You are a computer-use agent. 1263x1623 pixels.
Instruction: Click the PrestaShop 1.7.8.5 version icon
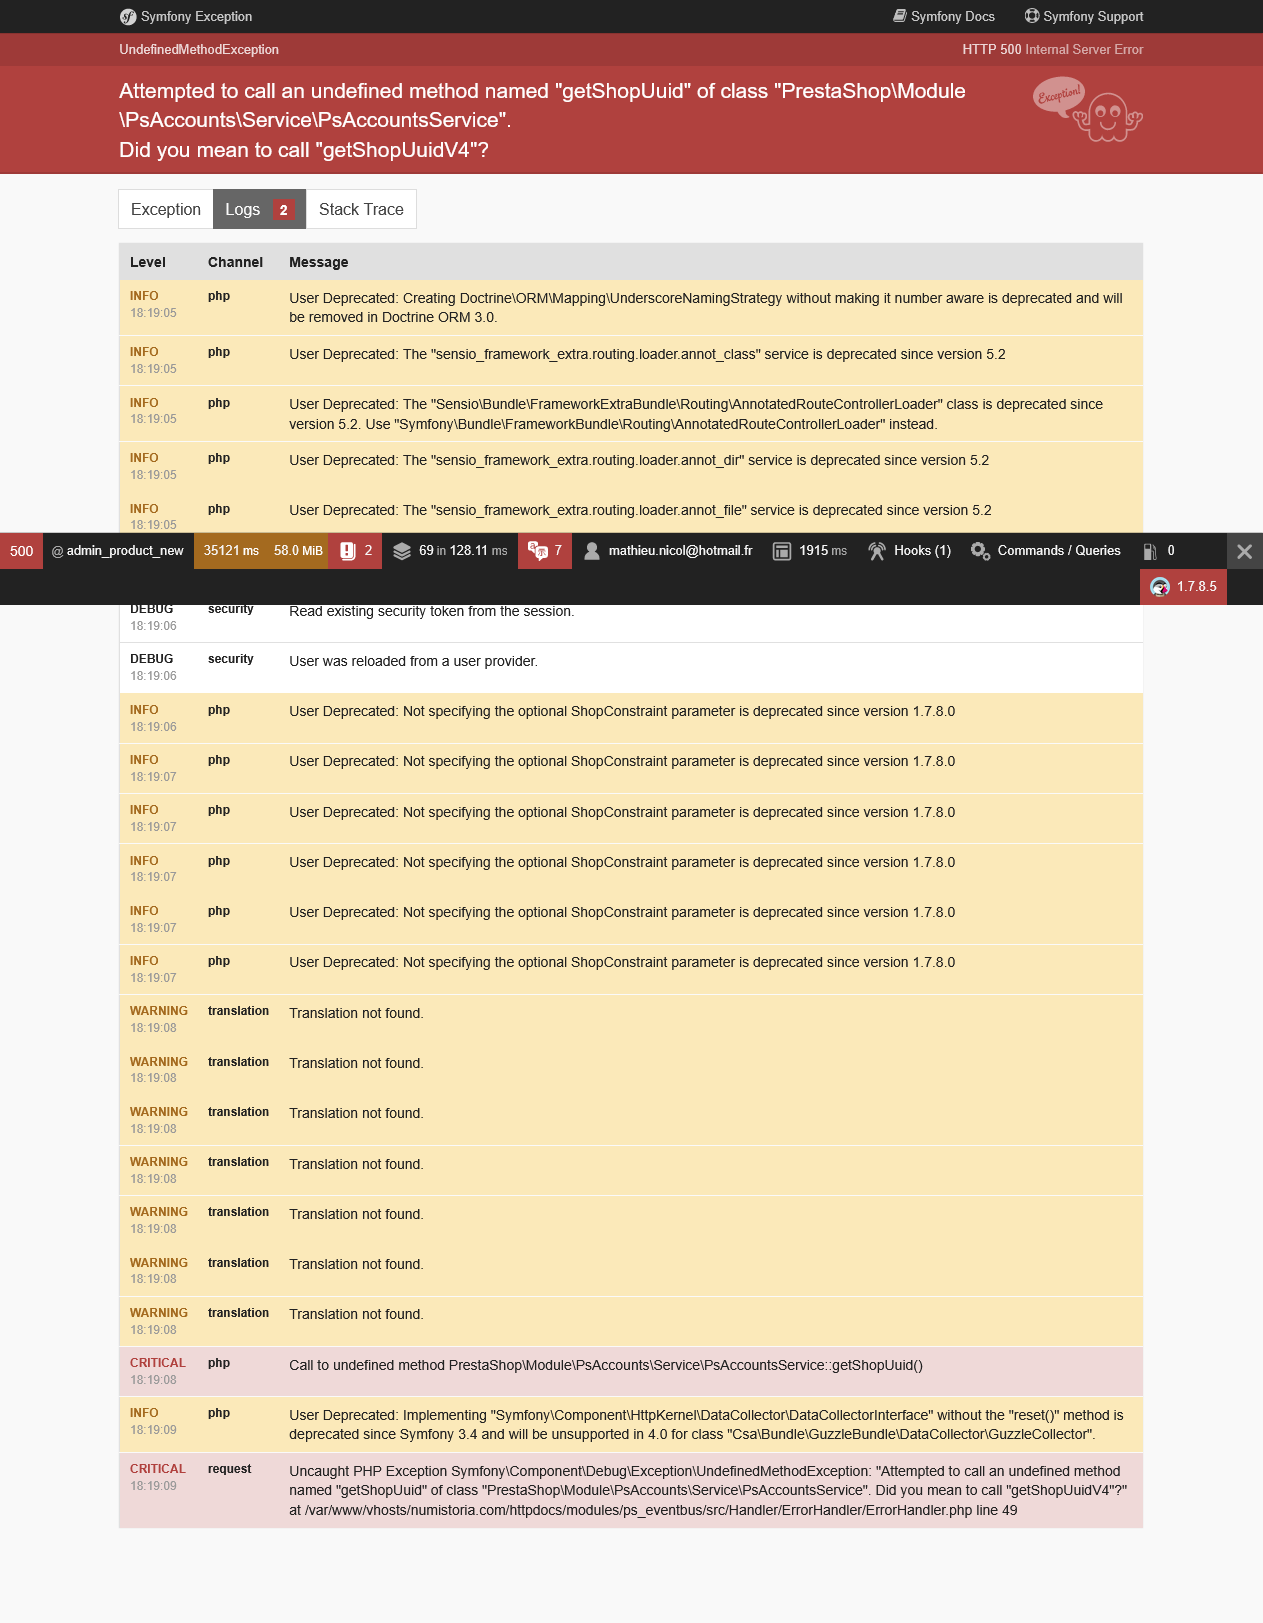(x=1160, y=587)
